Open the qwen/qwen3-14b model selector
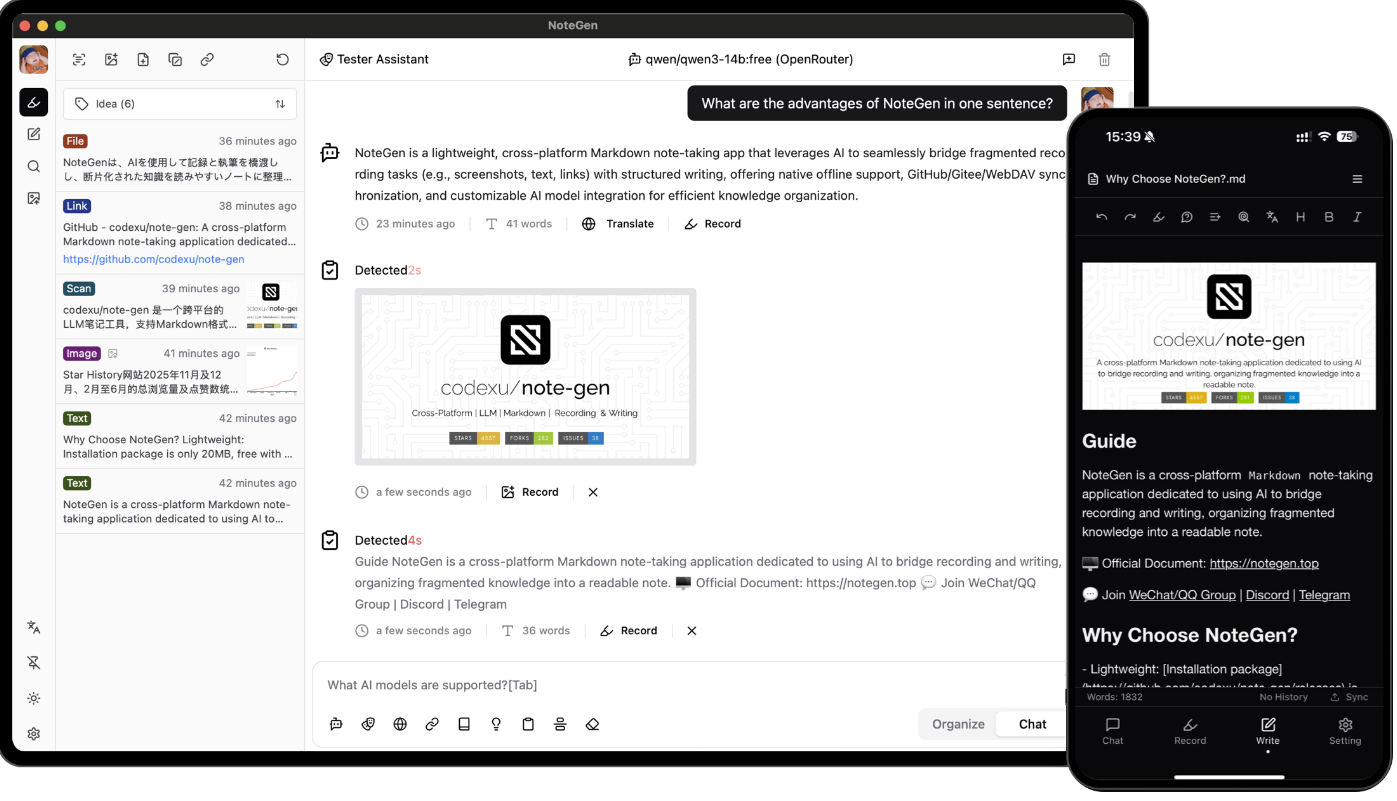Screen dimensions: 1397x801 [x=740, y=60]
